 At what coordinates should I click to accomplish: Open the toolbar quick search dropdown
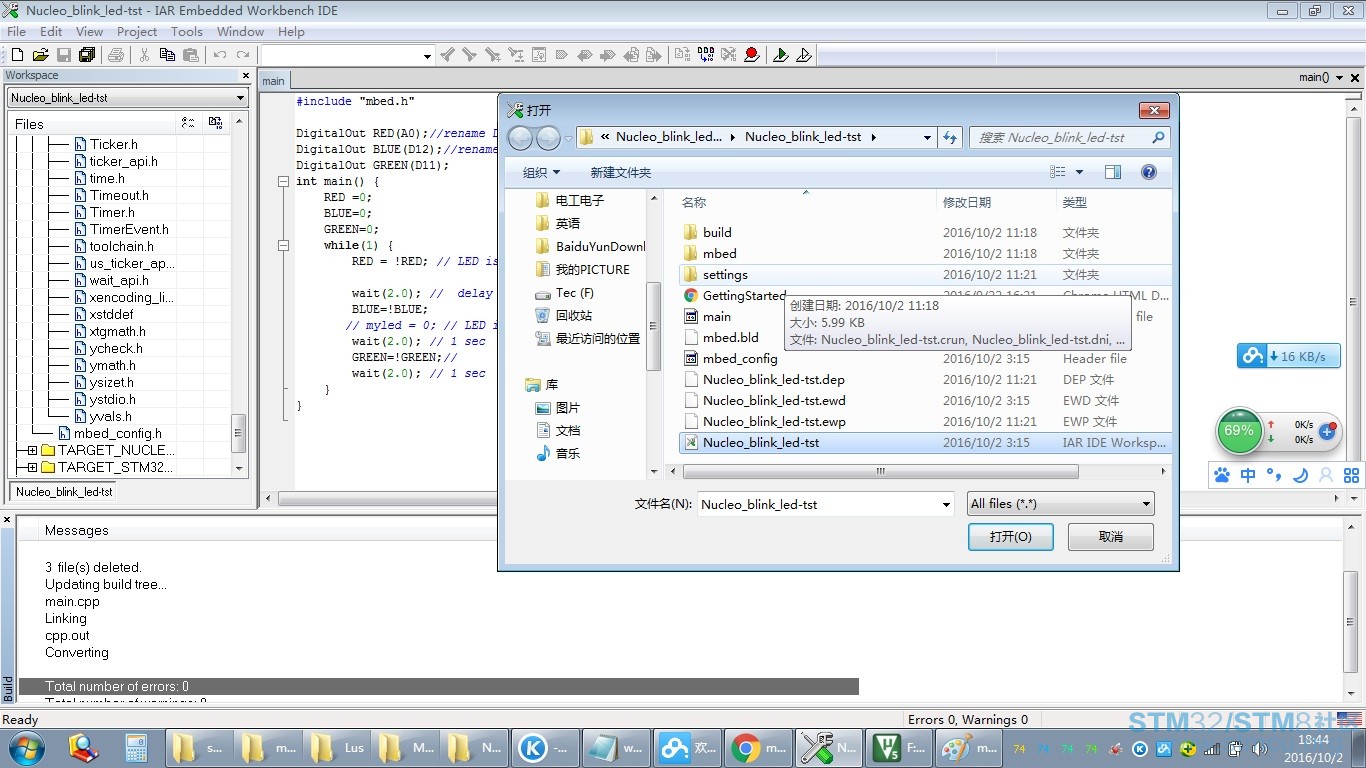pyautogui.click(x=427, y=56)
